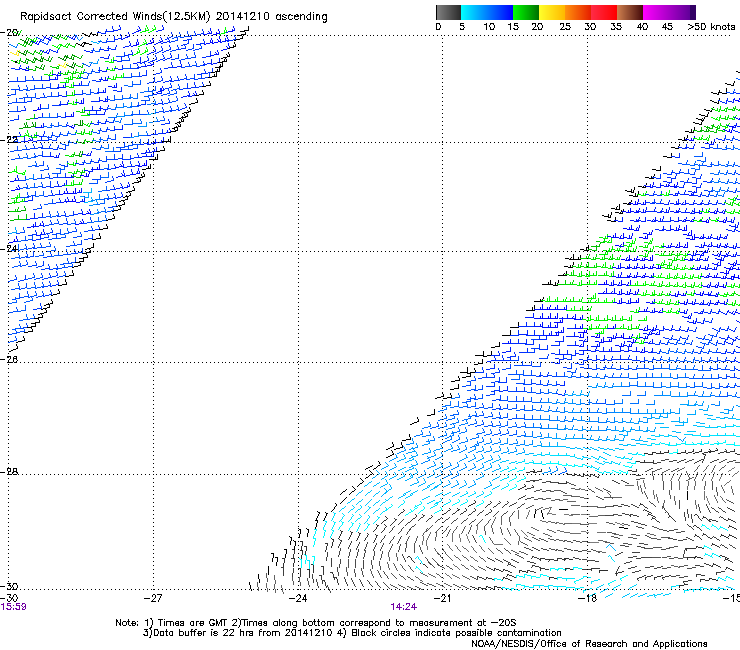Click the purple 14:24 time stamp
This screenshot has height=650, width=740.
click(404, 607)
